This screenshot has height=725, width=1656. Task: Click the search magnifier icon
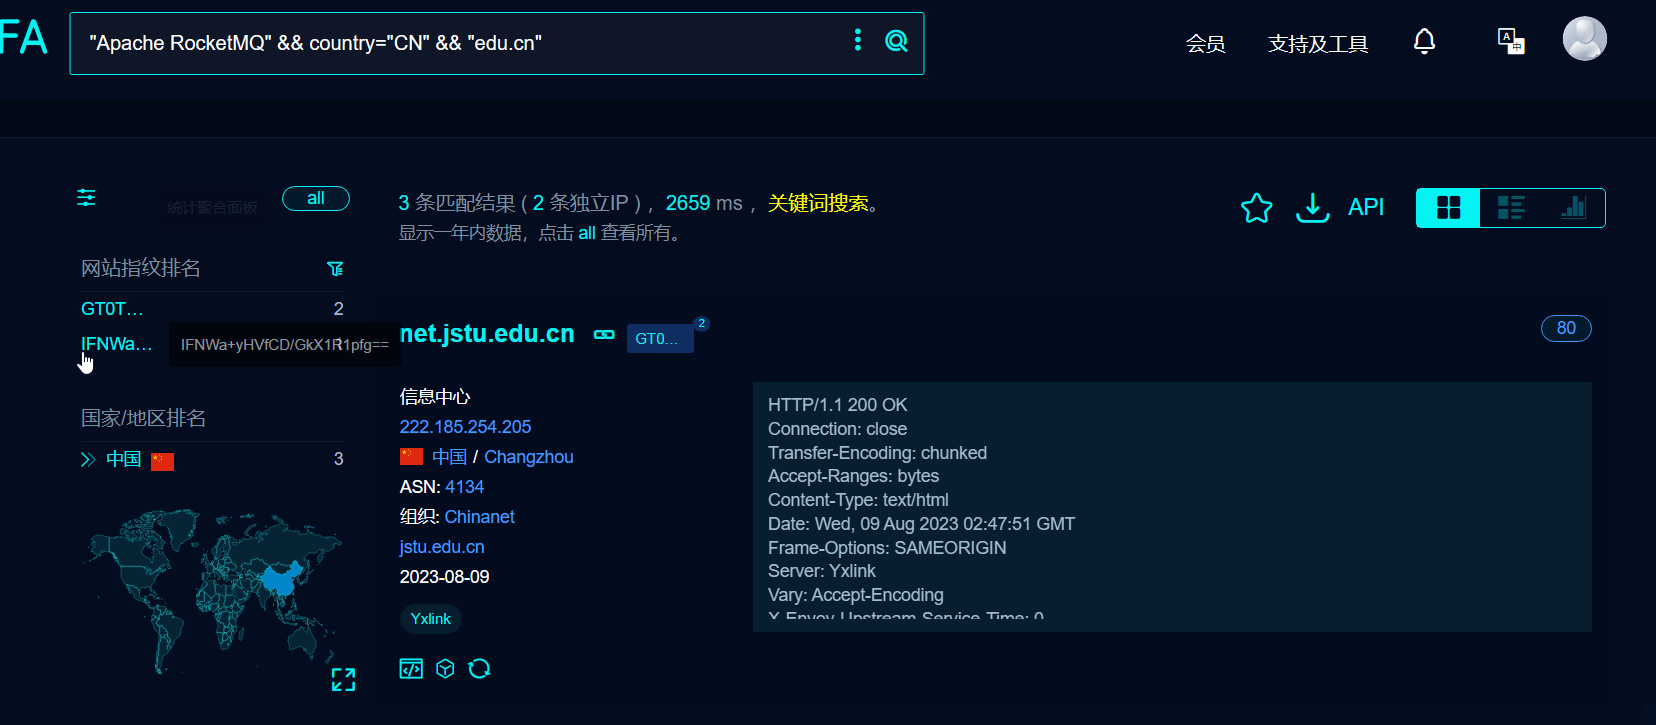click(x=896, y=41)
